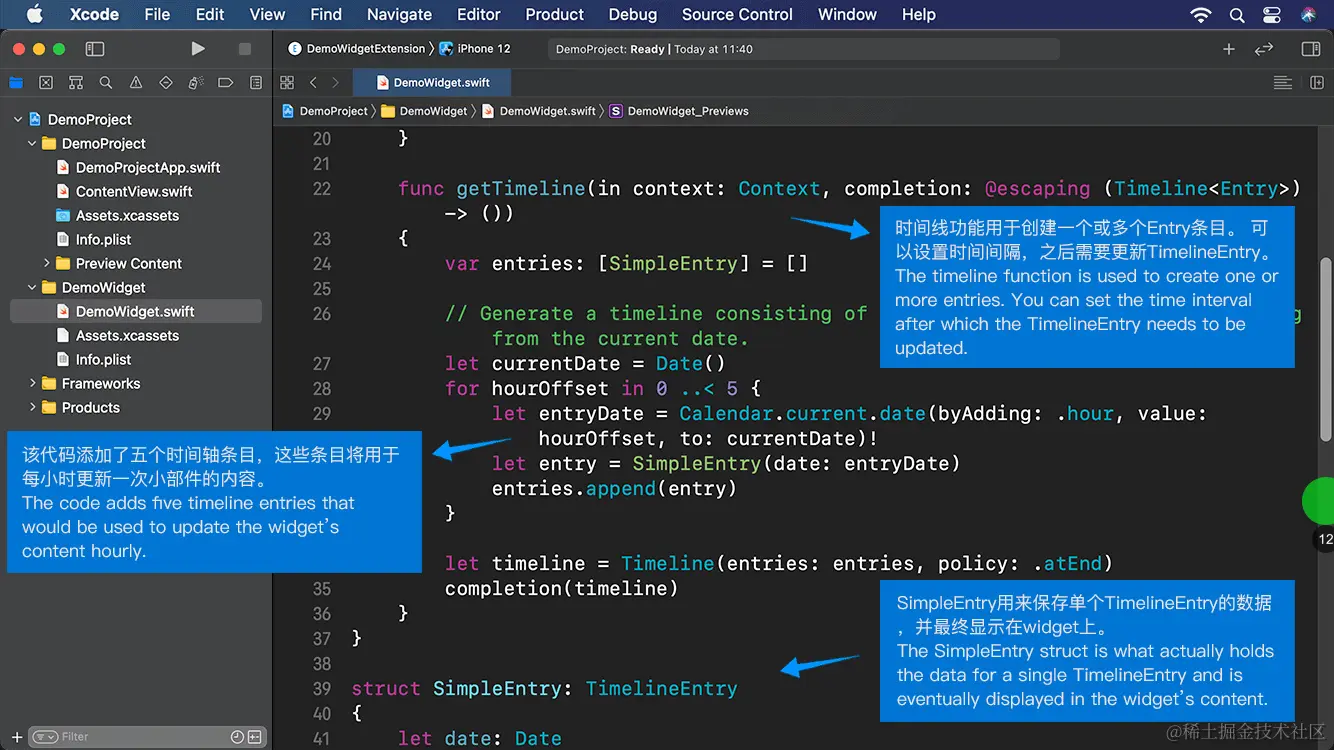The width and height of the screenshot is (1334, 750).
Task: Open filter options dropdown in Filter field
Action: tap(45, 737)
